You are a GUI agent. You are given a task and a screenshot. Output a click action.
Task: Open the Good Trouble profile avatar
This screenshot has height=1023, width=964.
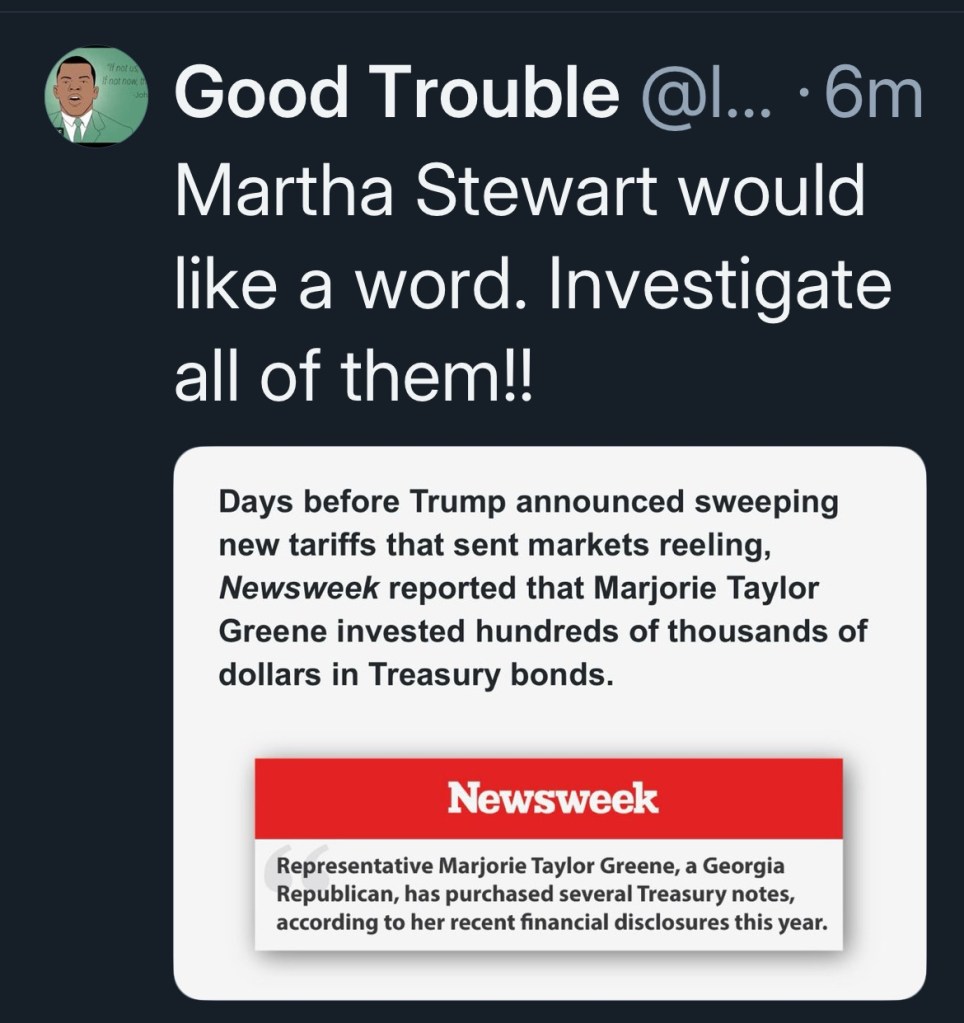tap(96, 96)
